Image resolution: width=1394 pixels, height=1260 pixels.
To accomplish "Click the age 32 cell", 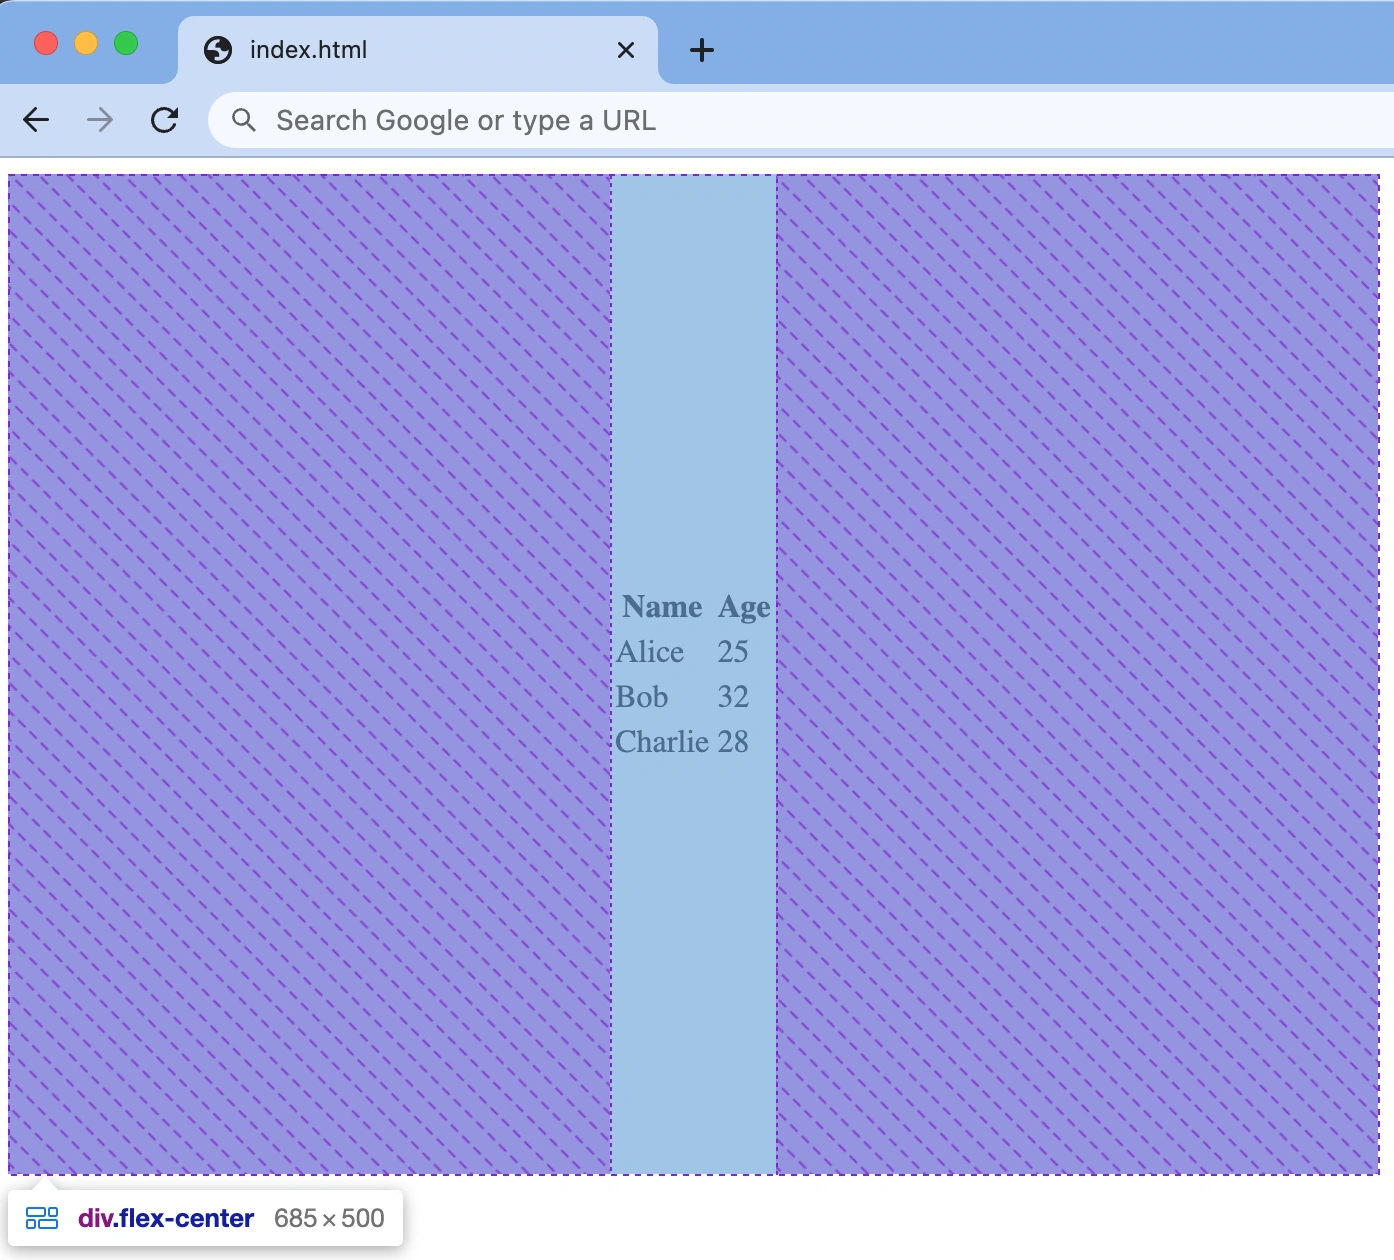I will (733, 697).
